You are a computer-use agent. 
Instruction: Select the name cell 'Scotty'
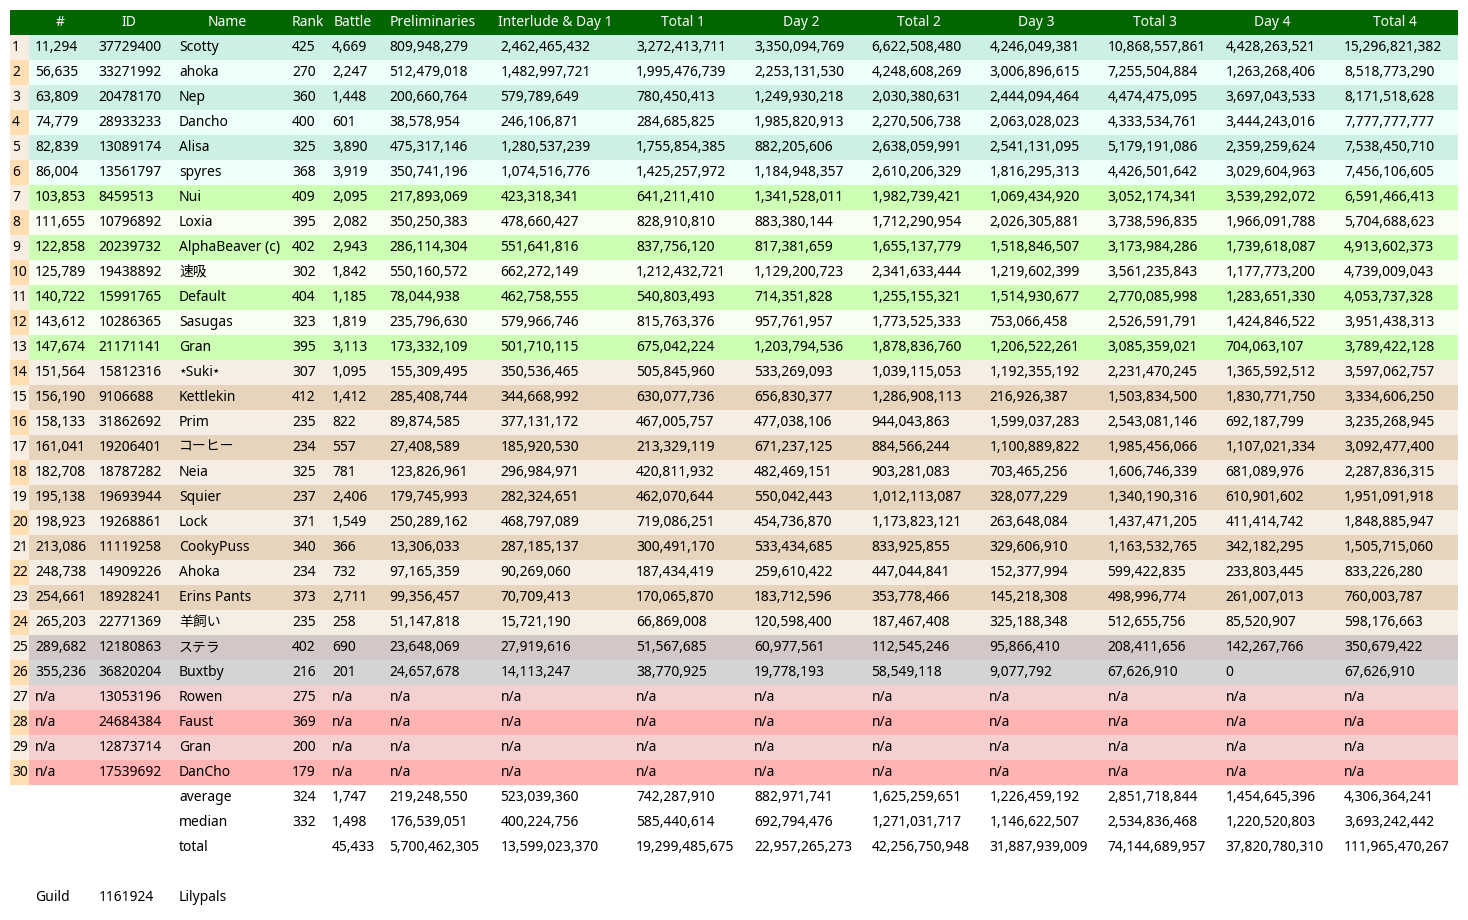click(199, 46)
